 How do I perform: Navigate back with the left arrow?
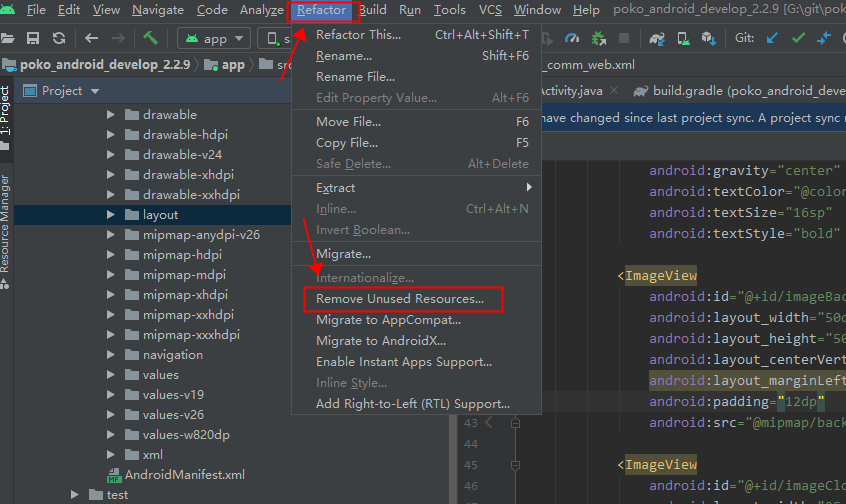click(x=91, y=38)
